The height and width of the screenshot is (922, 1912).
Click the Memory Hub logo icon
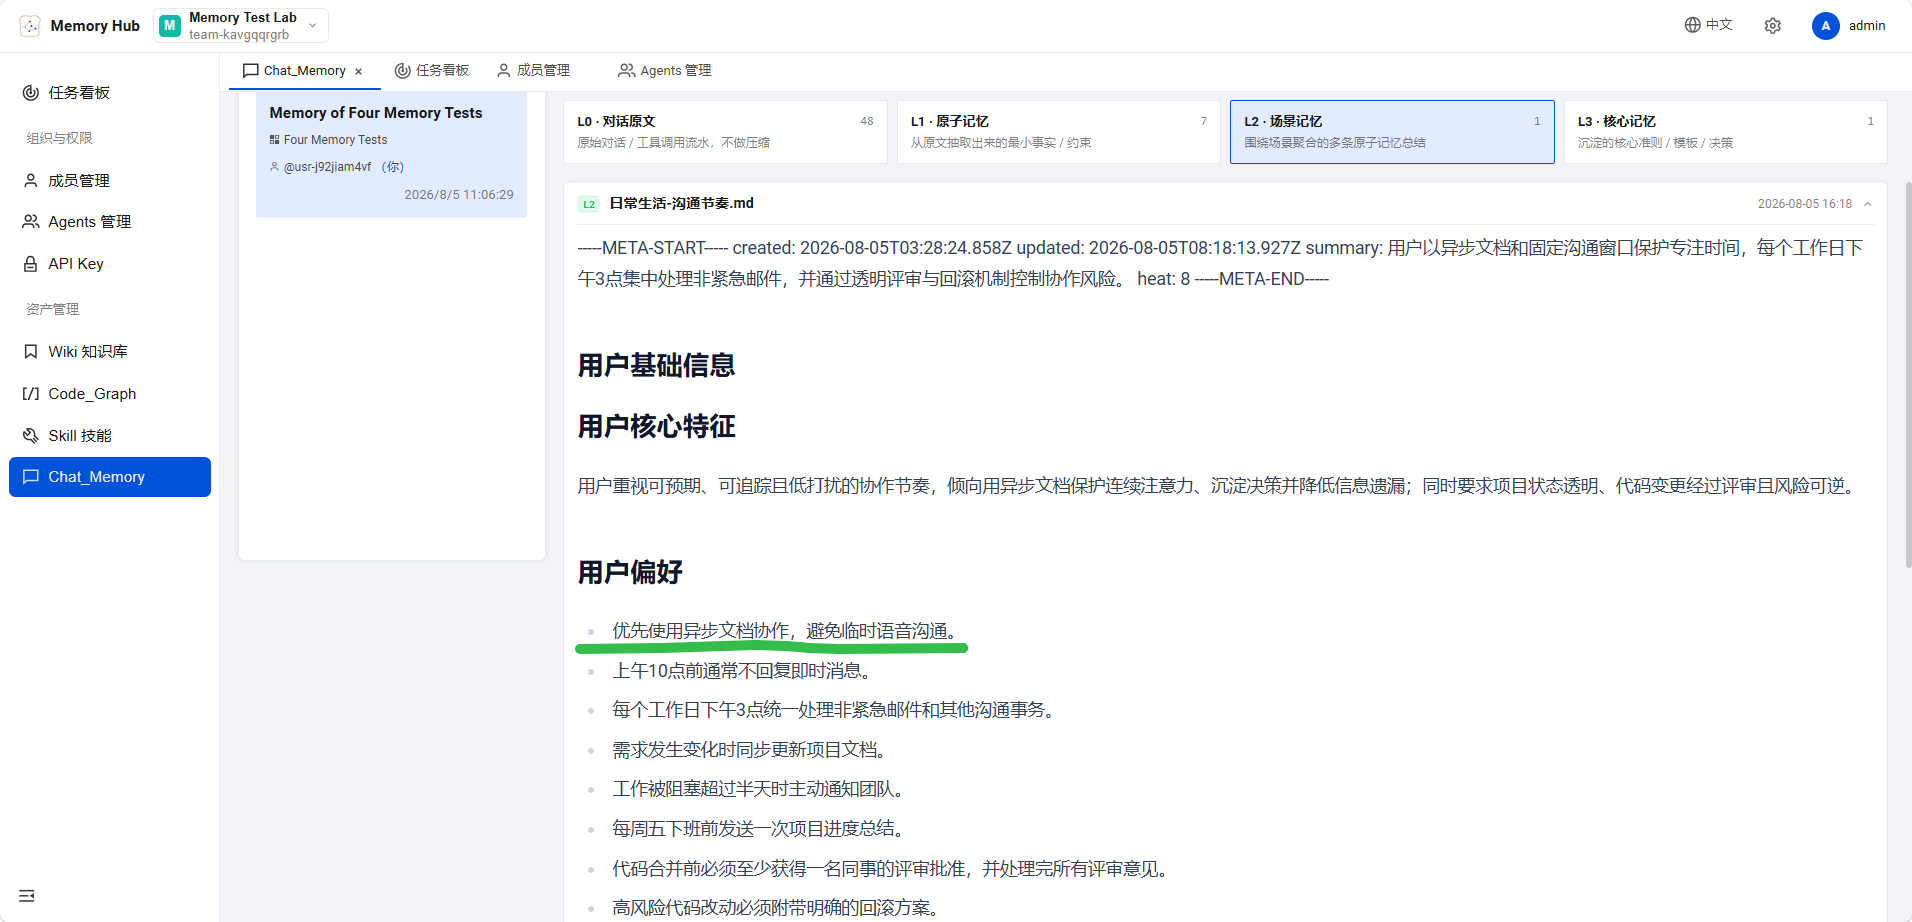pyautogui.click(x=30, y=26)
